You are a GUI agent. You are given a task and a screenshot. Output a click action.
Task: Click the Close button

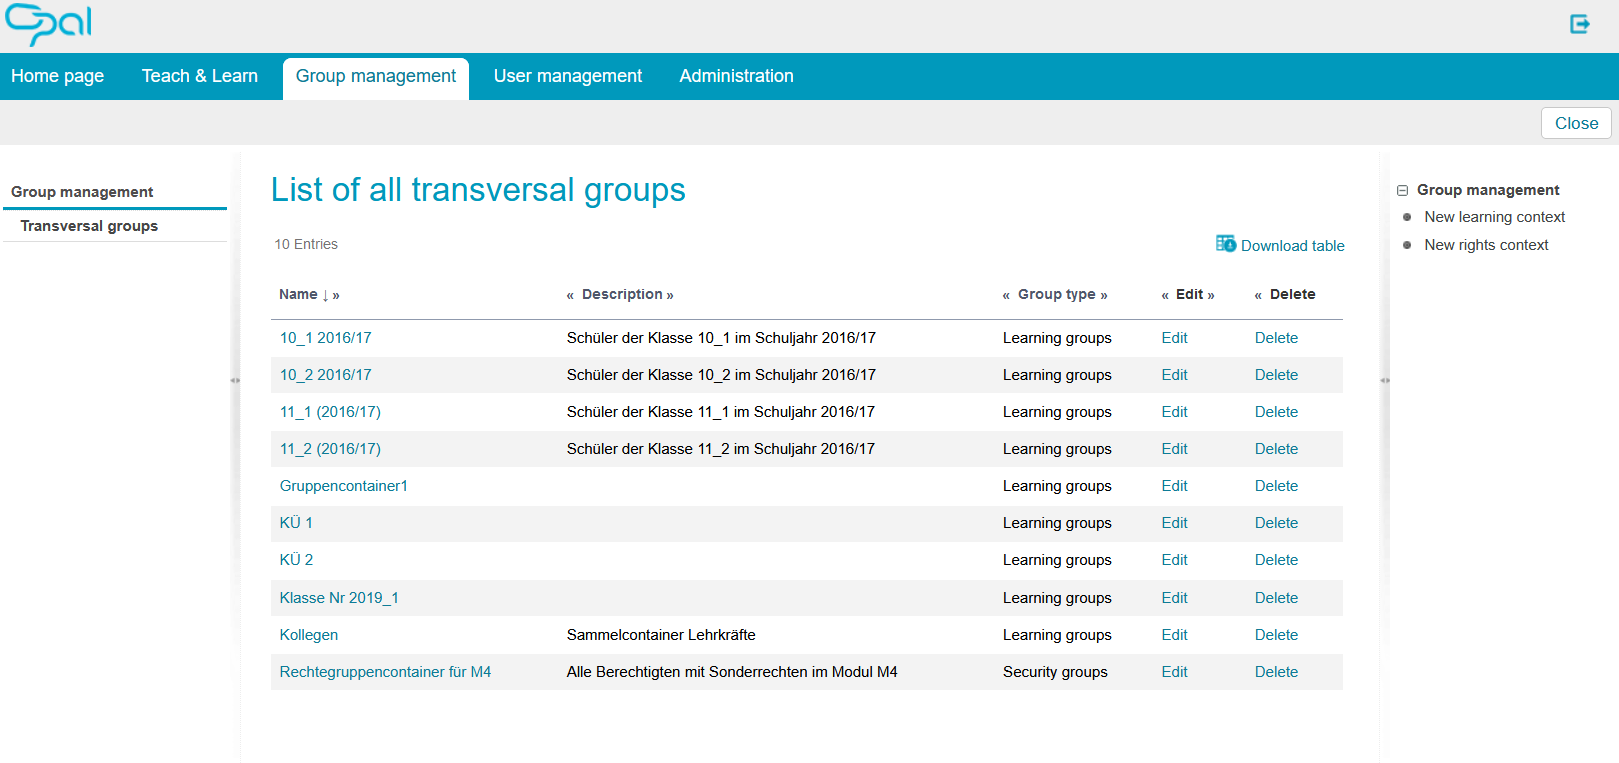pyautogui.click(x=1576, y=123)
